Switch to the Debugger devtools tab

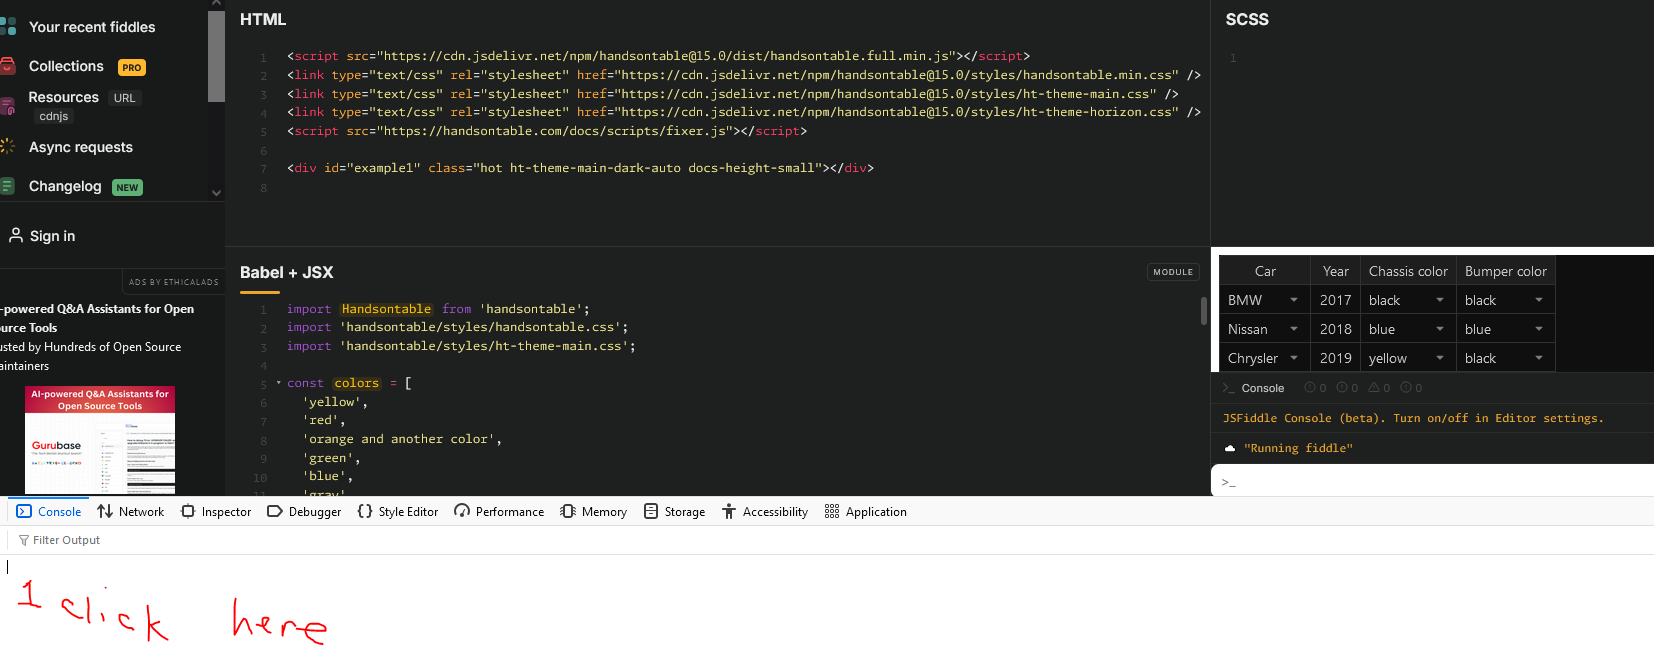pyautogui.click(x=304, y=511)
